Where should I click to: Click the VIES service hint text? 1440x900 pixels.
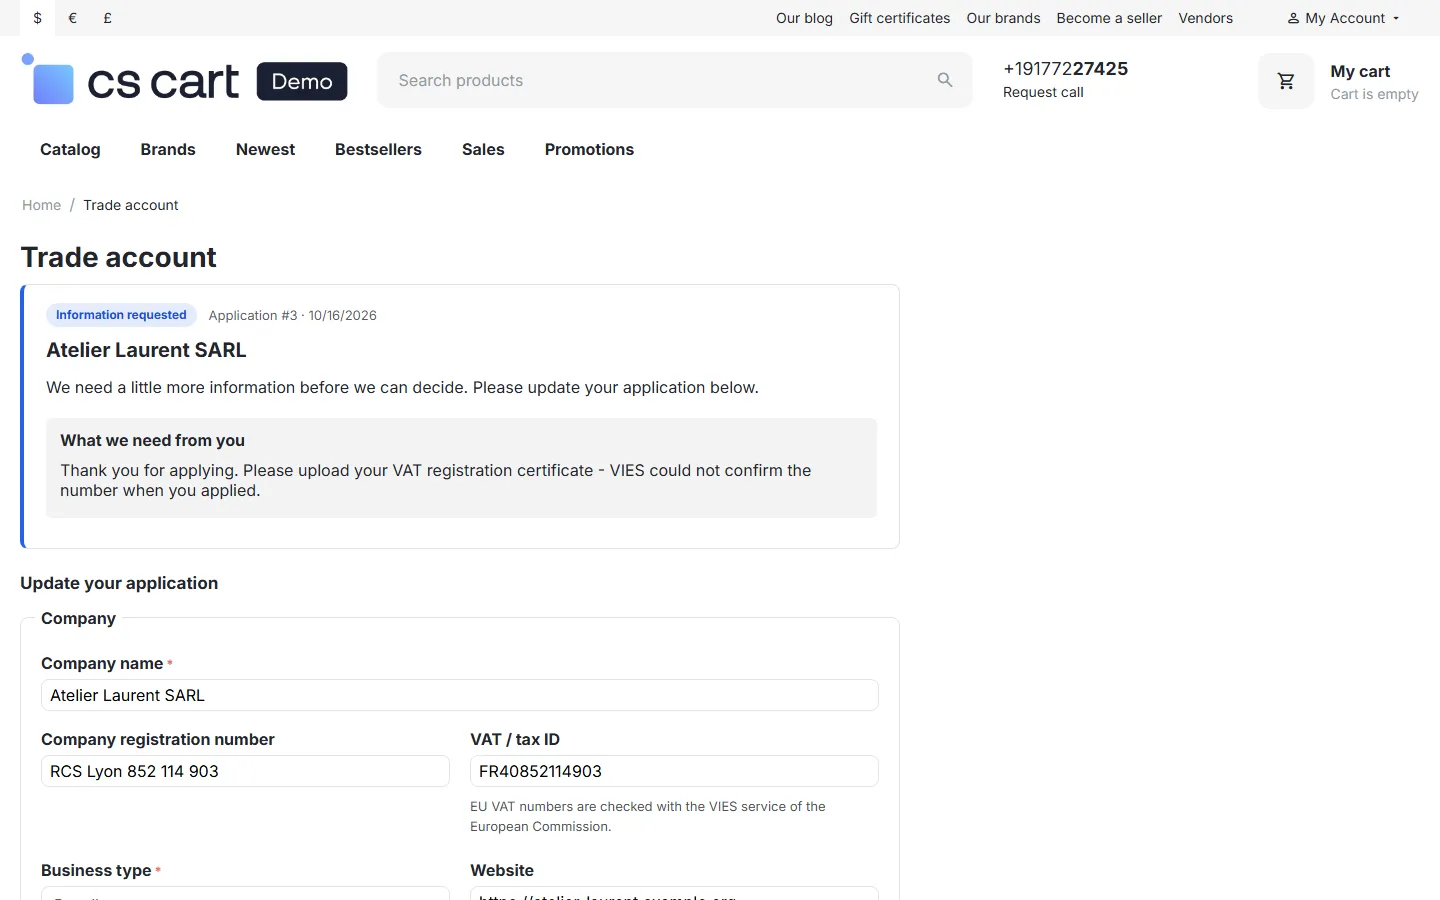point(648,816)
